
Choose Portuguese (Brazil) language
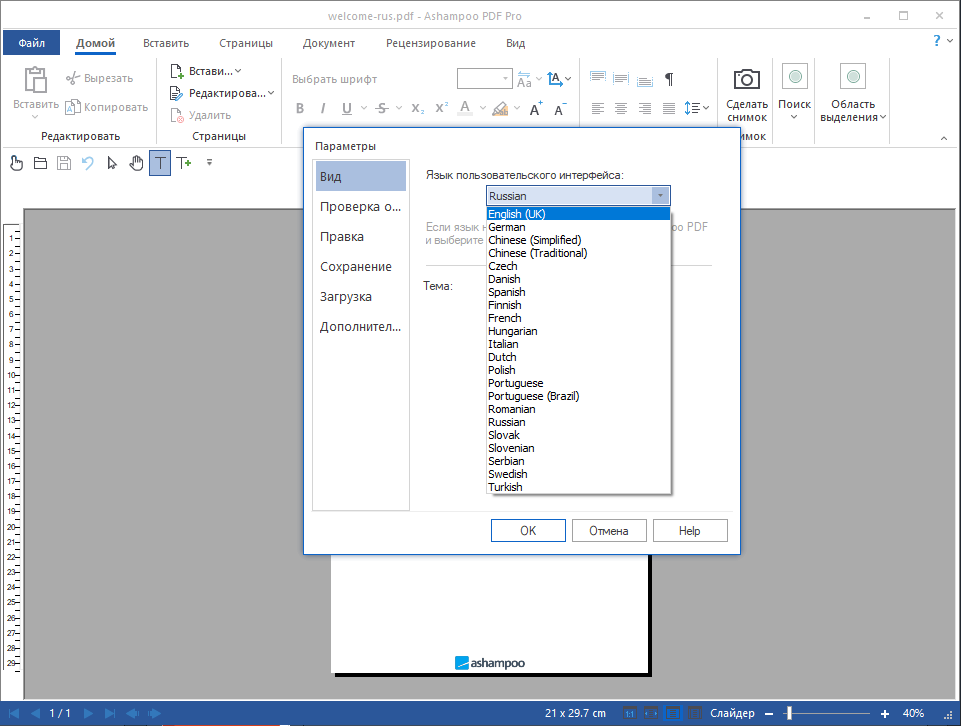pyautogui.click(x=578, y=396)
